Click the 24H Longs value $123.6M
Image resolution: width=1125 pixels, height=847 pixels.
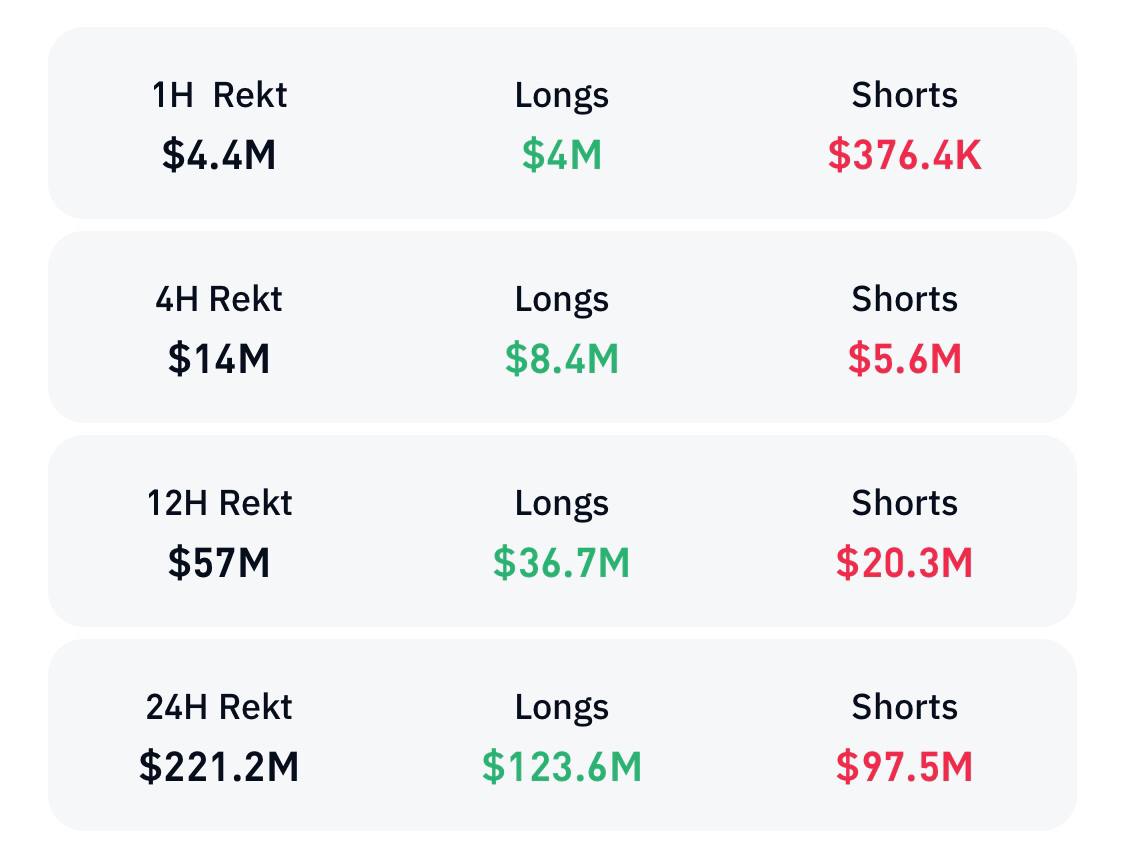(562, 767)
